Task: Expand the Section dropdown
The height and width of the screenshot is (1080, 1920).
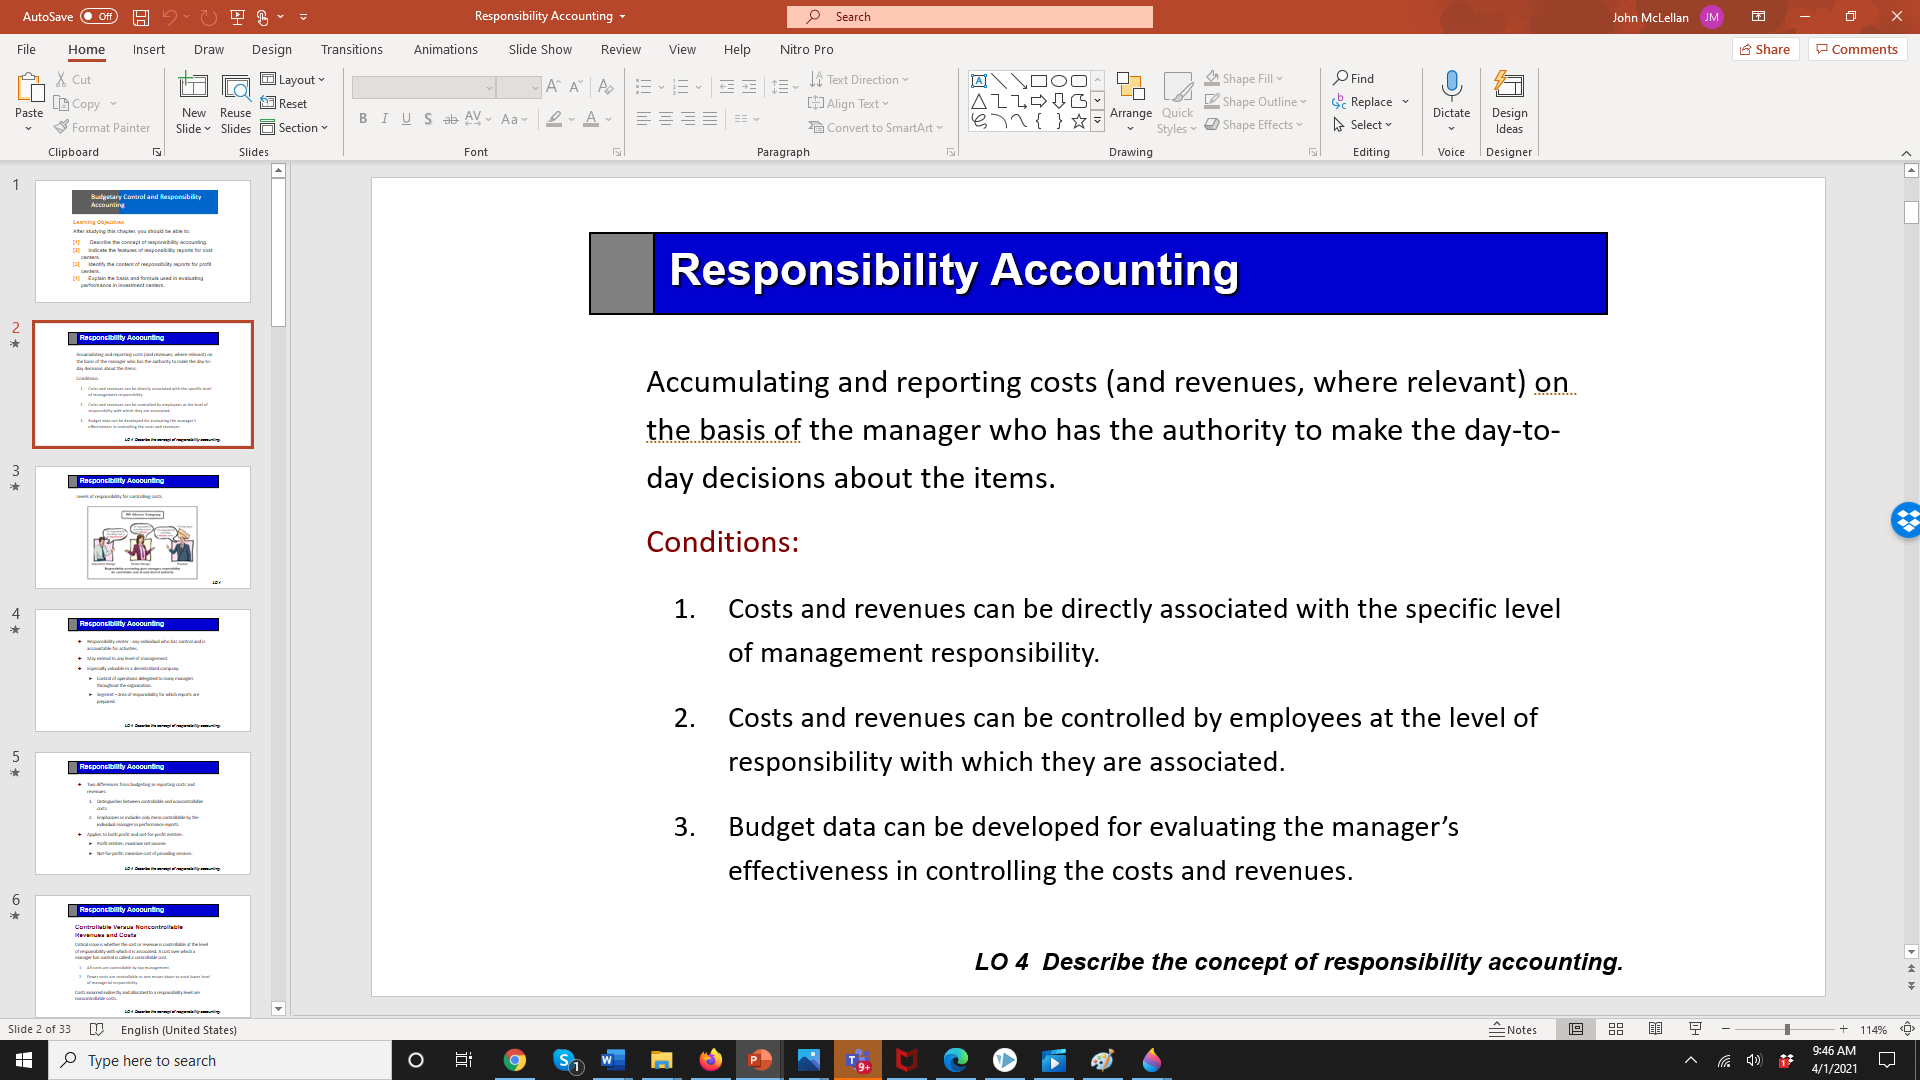Action: pos(295,127)
